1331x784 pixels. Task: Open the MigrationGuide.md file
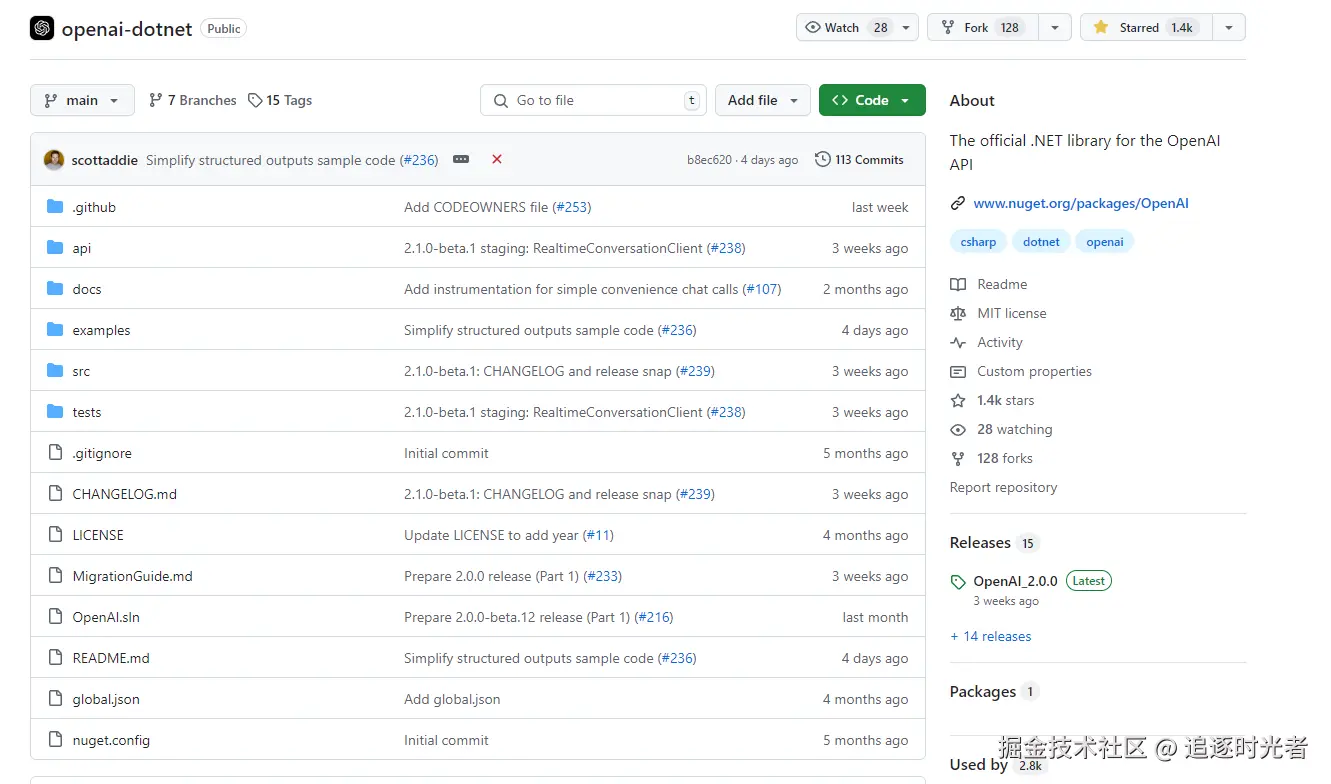tap(132, 576)
